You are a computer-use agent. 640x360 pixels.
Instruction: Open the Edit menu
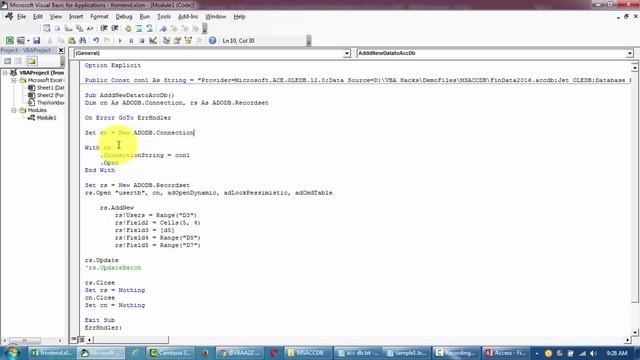(38, 17)
